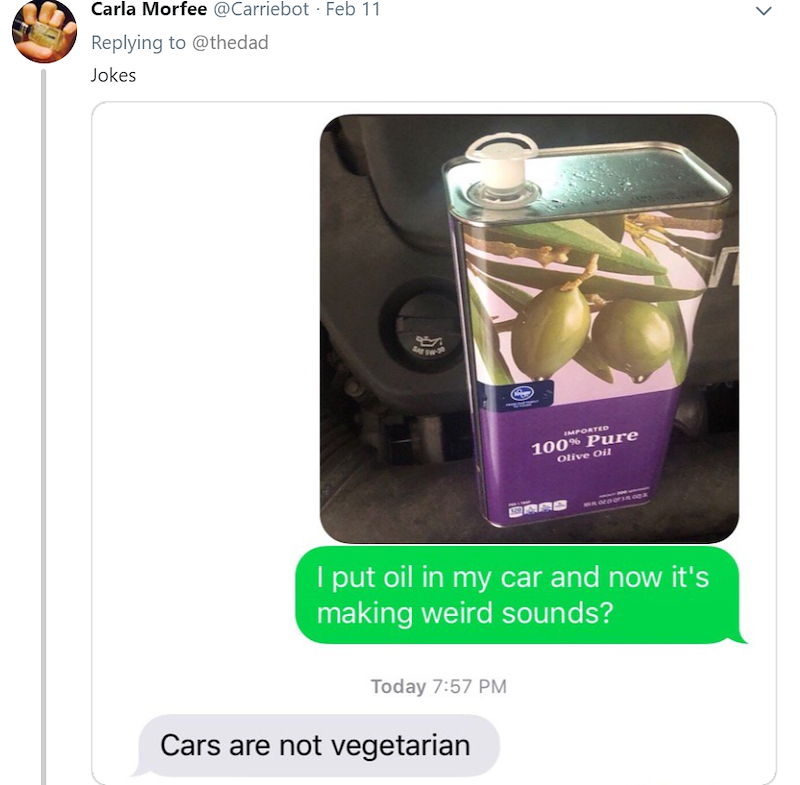
Task: Expand the tweet options chevron
Action: point(763,11)
